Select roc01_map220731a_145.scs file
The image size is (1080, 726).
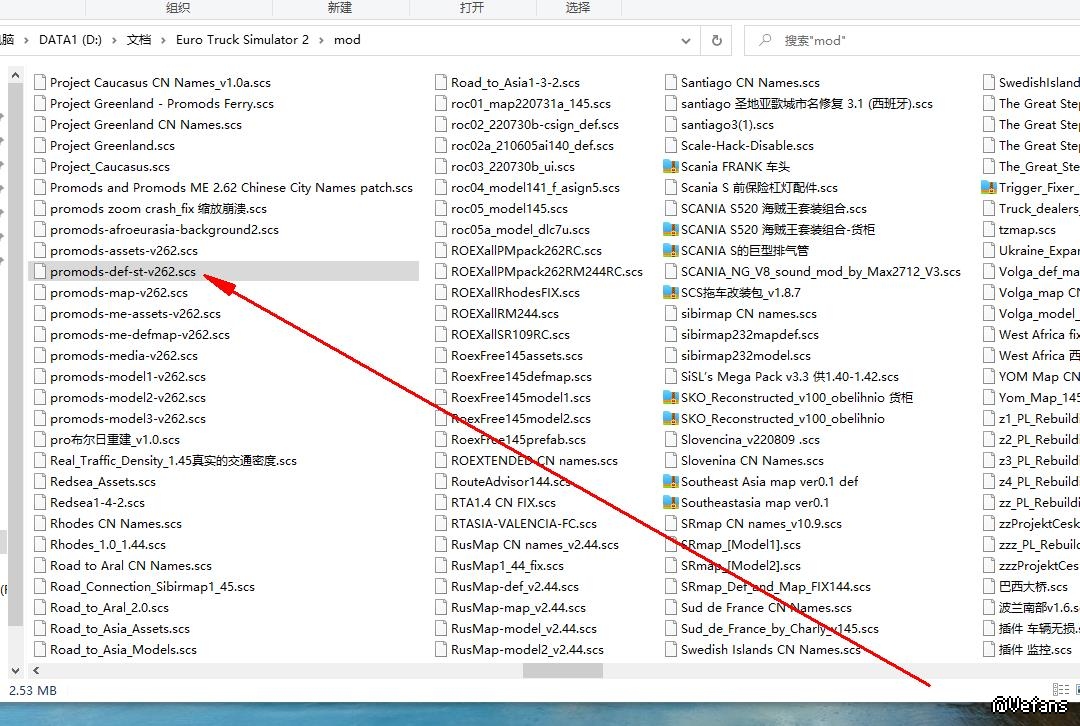coord(531,103)
